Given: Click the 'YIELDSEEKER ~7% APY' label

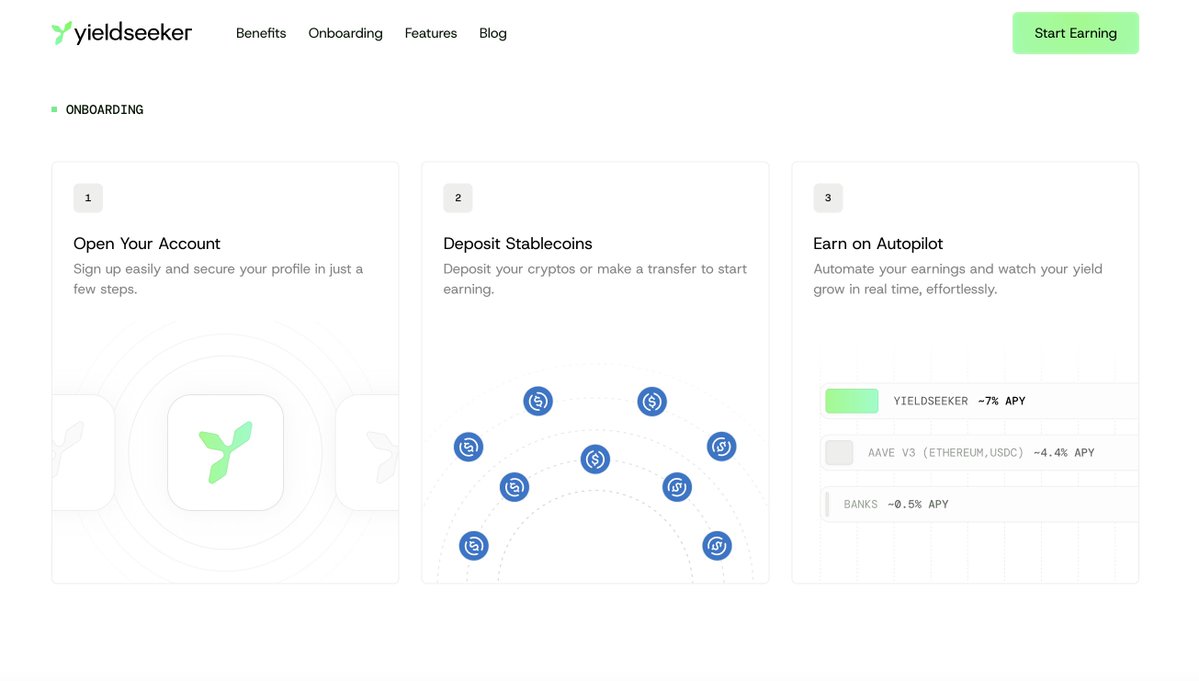Looking at the screenshot, I should (x=960, y=400).
